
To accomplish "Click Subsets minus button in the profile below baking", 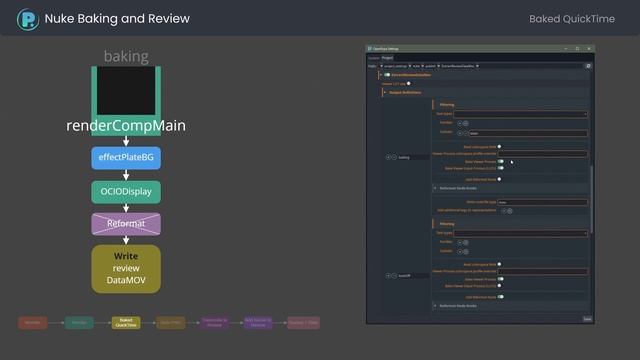I will coord(466,252).
